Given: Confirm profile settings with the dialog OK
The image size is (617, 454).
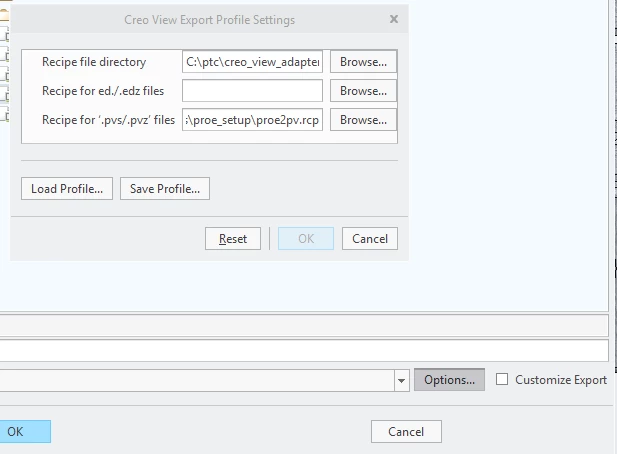Looking at the screenshot, I should click(x=306, y=238).
